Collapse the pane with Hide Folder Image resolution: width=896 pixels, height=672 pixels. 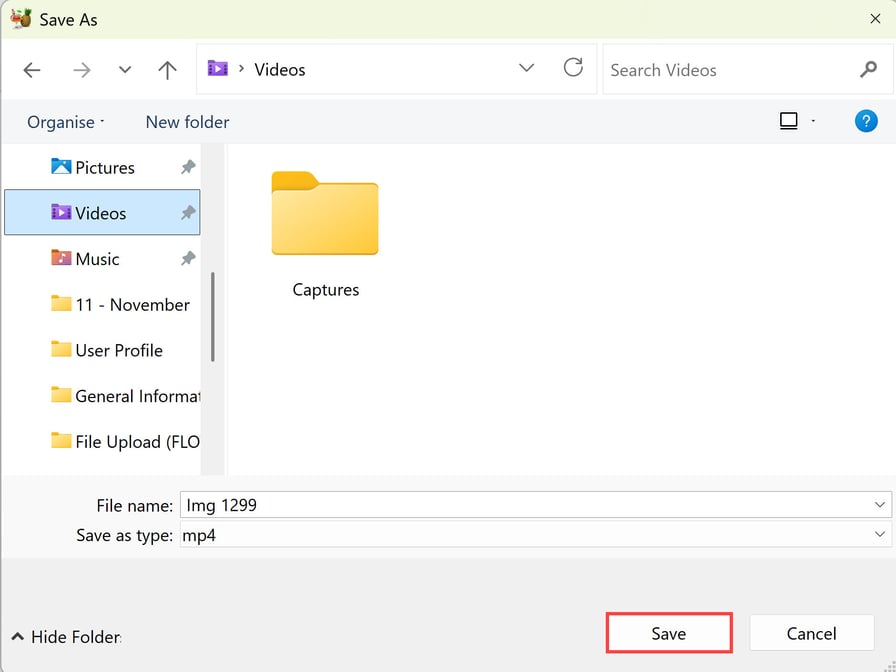pos(66,637)
